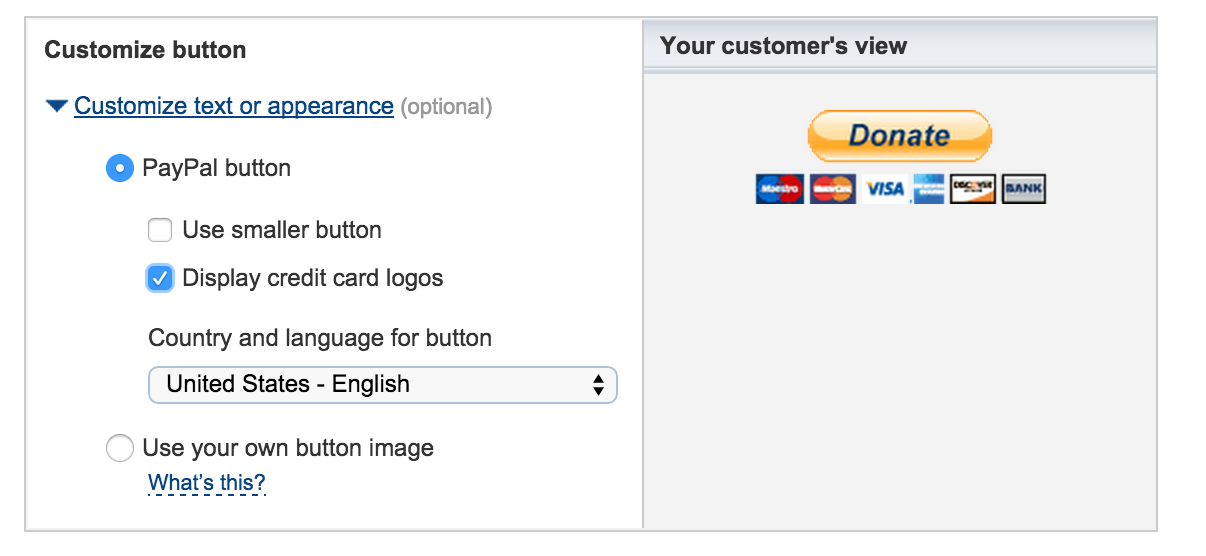This screenshot has height=556, width=1206.
Task: Click the Customize button heading
Action: click(145, 50)
